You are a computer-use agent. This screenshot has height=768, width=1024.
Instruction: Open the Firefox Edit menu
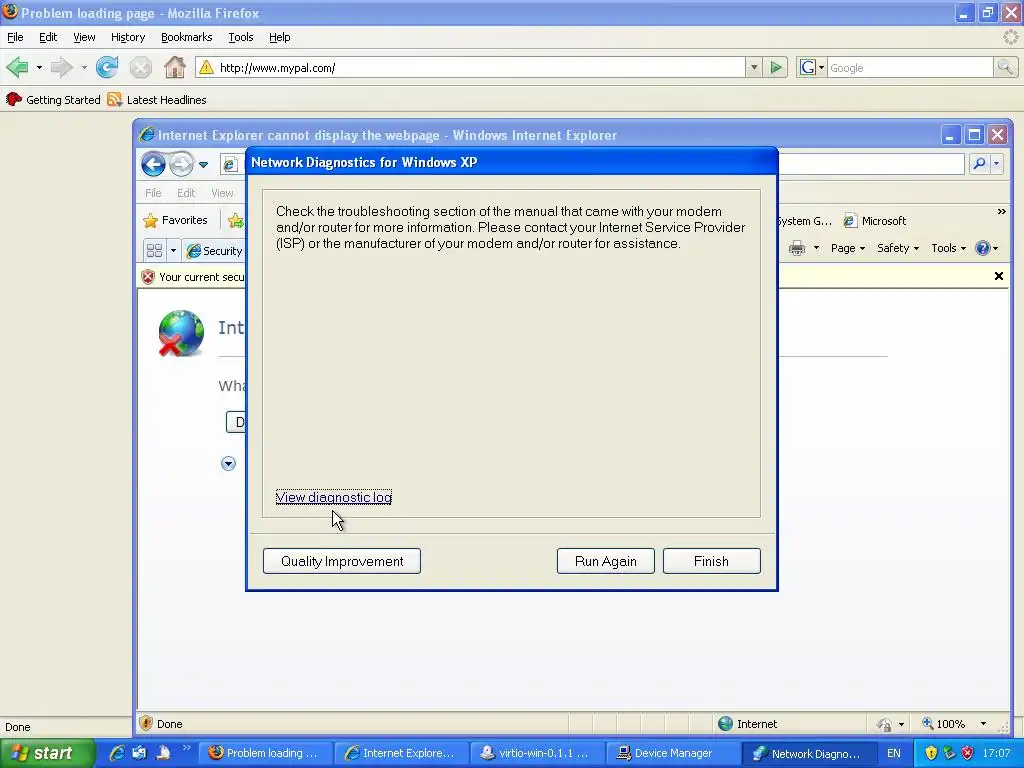[x=48, y=37]
